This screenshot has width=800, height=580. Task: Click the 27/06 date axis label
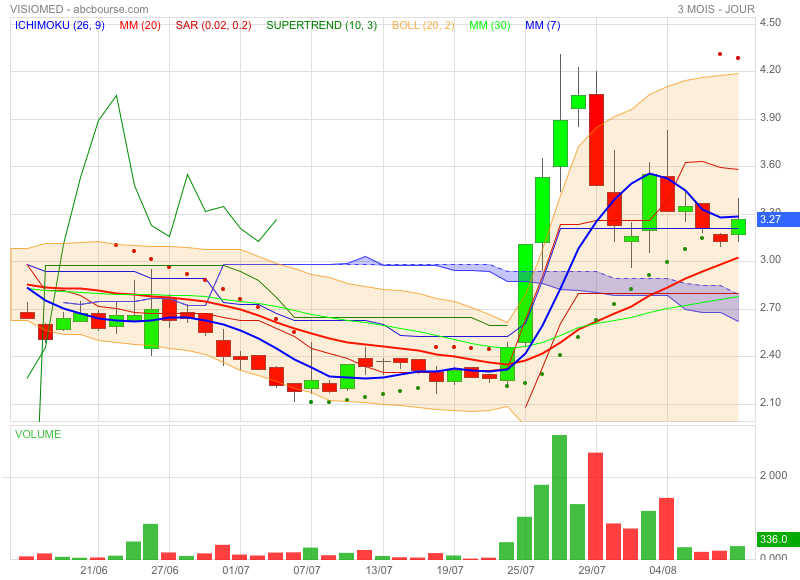coord(165,570)
